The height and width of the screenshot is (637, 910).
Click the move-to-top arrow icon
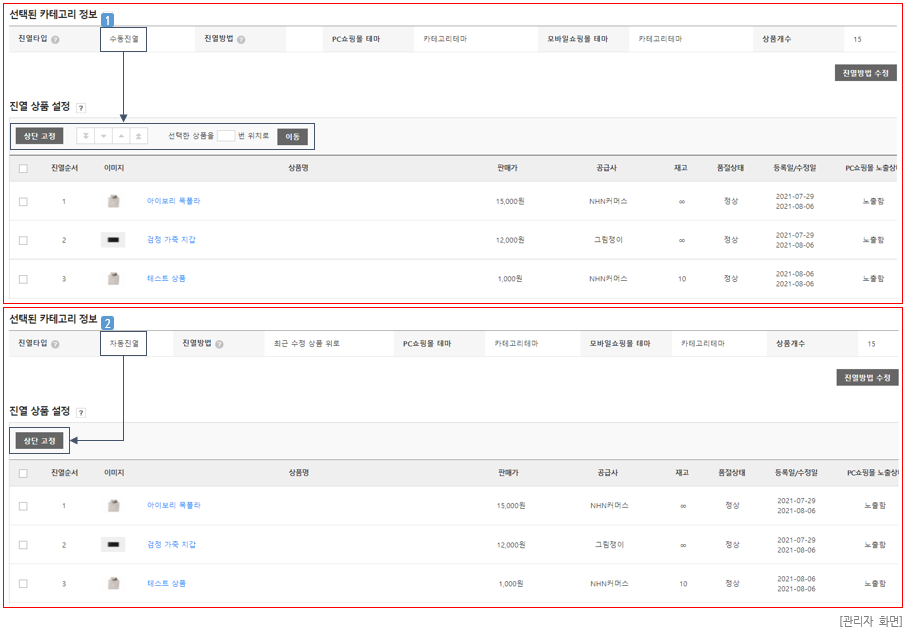[139, 136]
